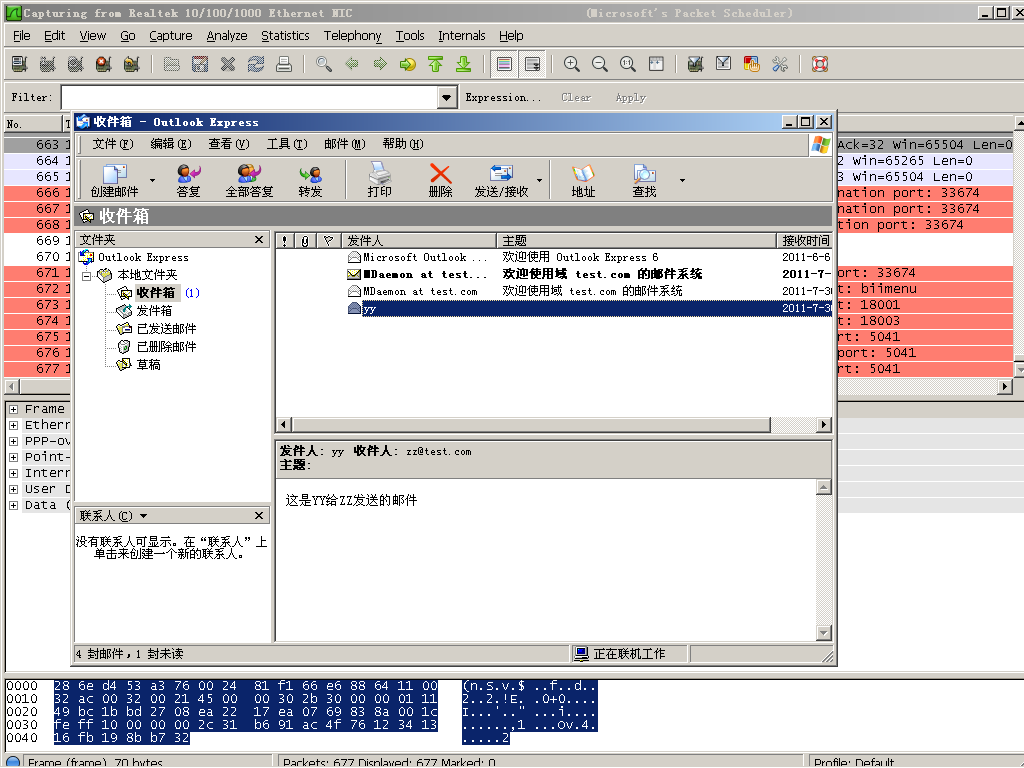Sort messages by Subject column header 主题
The height and width of the screenshot is (768, 1024).
[636, 240]
